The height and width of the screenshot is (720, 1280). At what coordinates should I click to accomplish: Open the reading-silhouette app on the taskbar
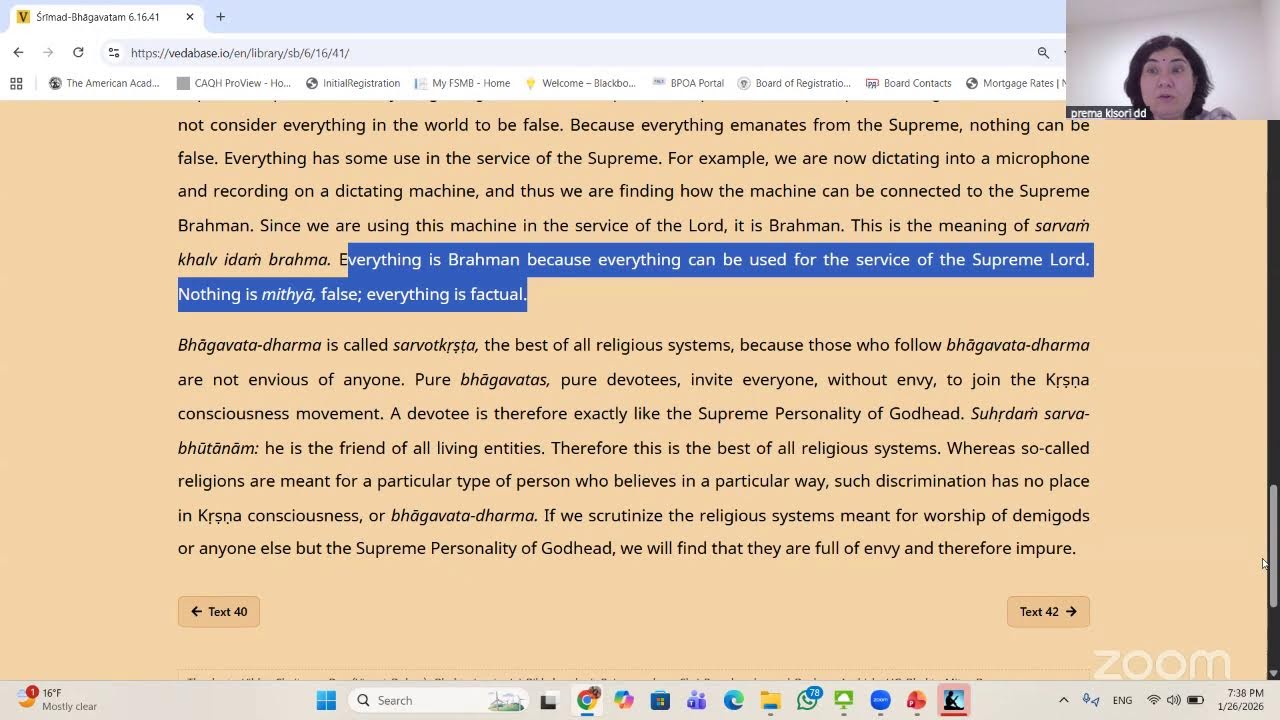pos(953,700)
